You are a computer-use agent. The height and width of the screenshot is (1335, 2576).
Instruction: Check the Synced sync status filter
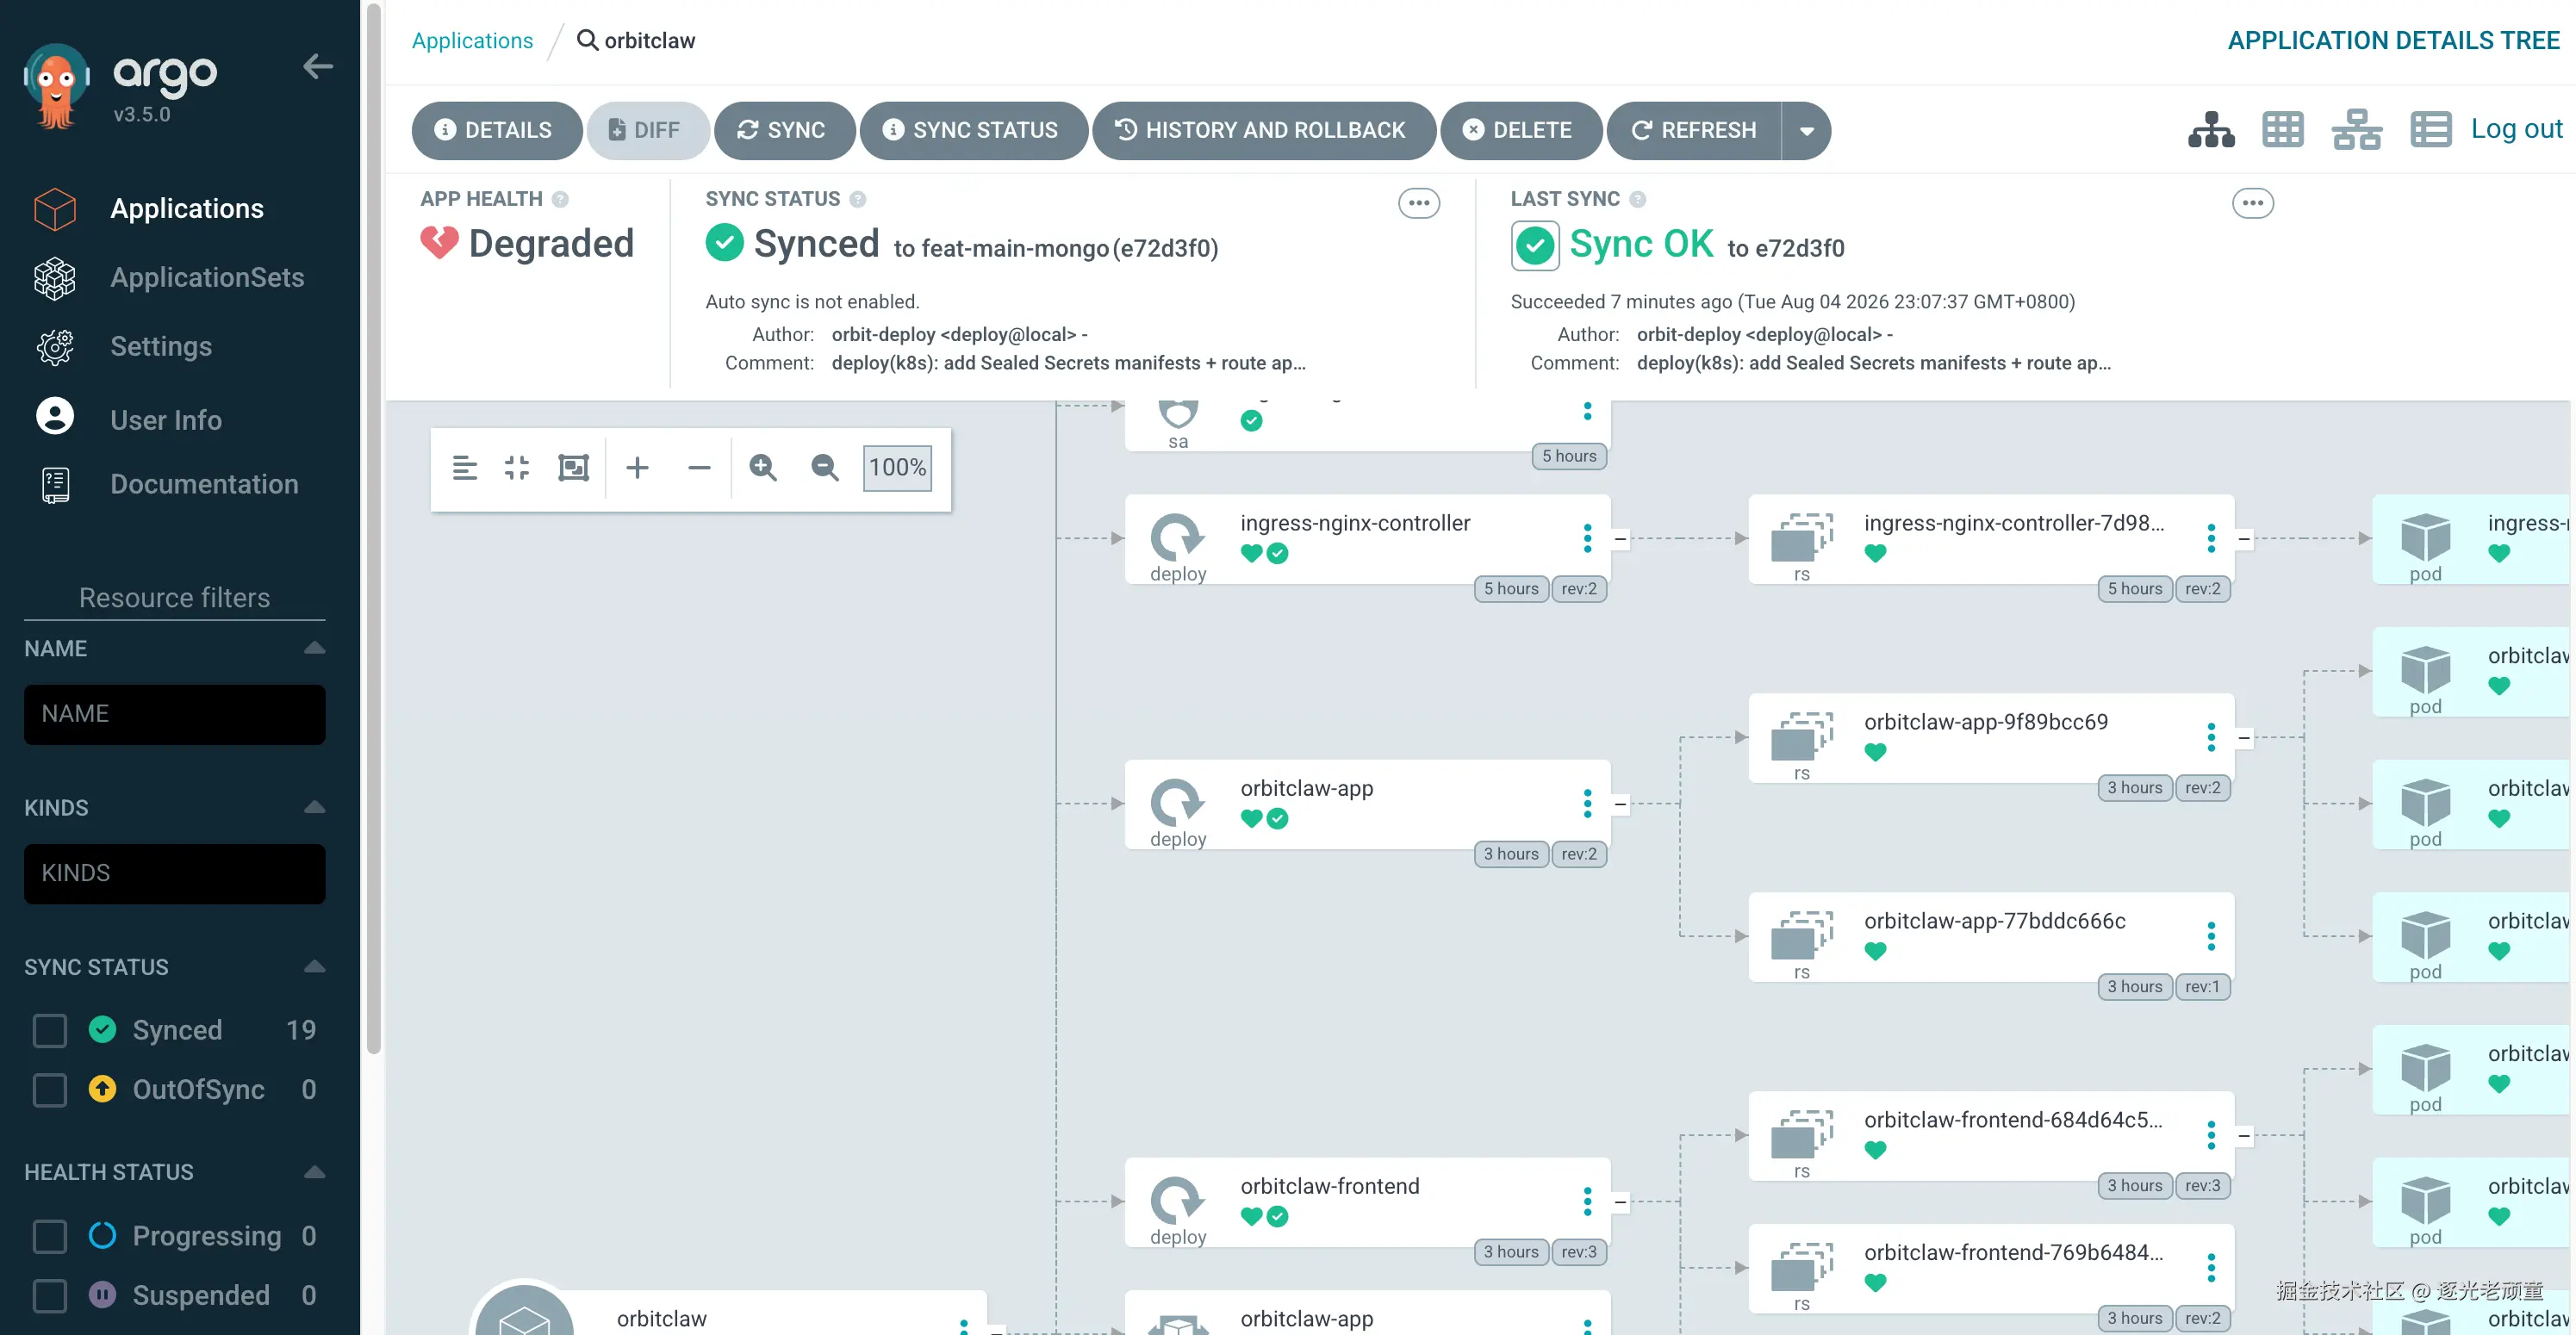coord(50,1030)
